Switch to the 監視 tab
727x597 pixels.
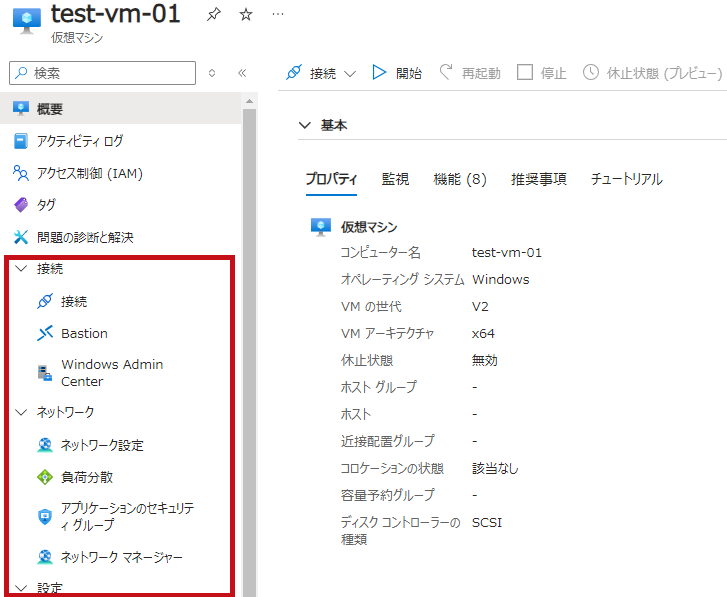(395, 179)
